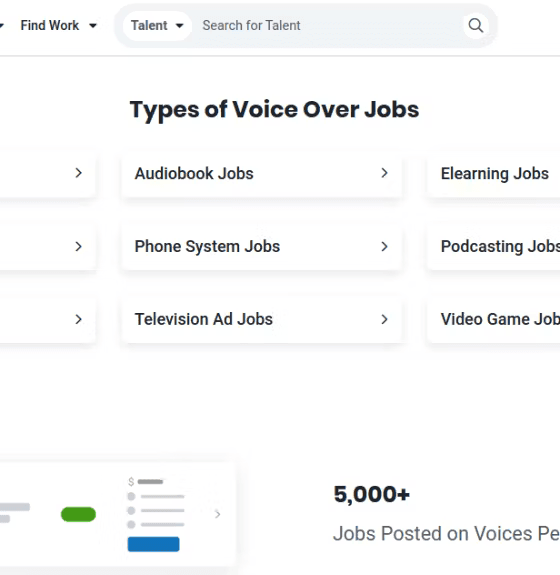560x575 pixels.
Task: Click the 5,000+ statistic text
Action: coord(371,494)
